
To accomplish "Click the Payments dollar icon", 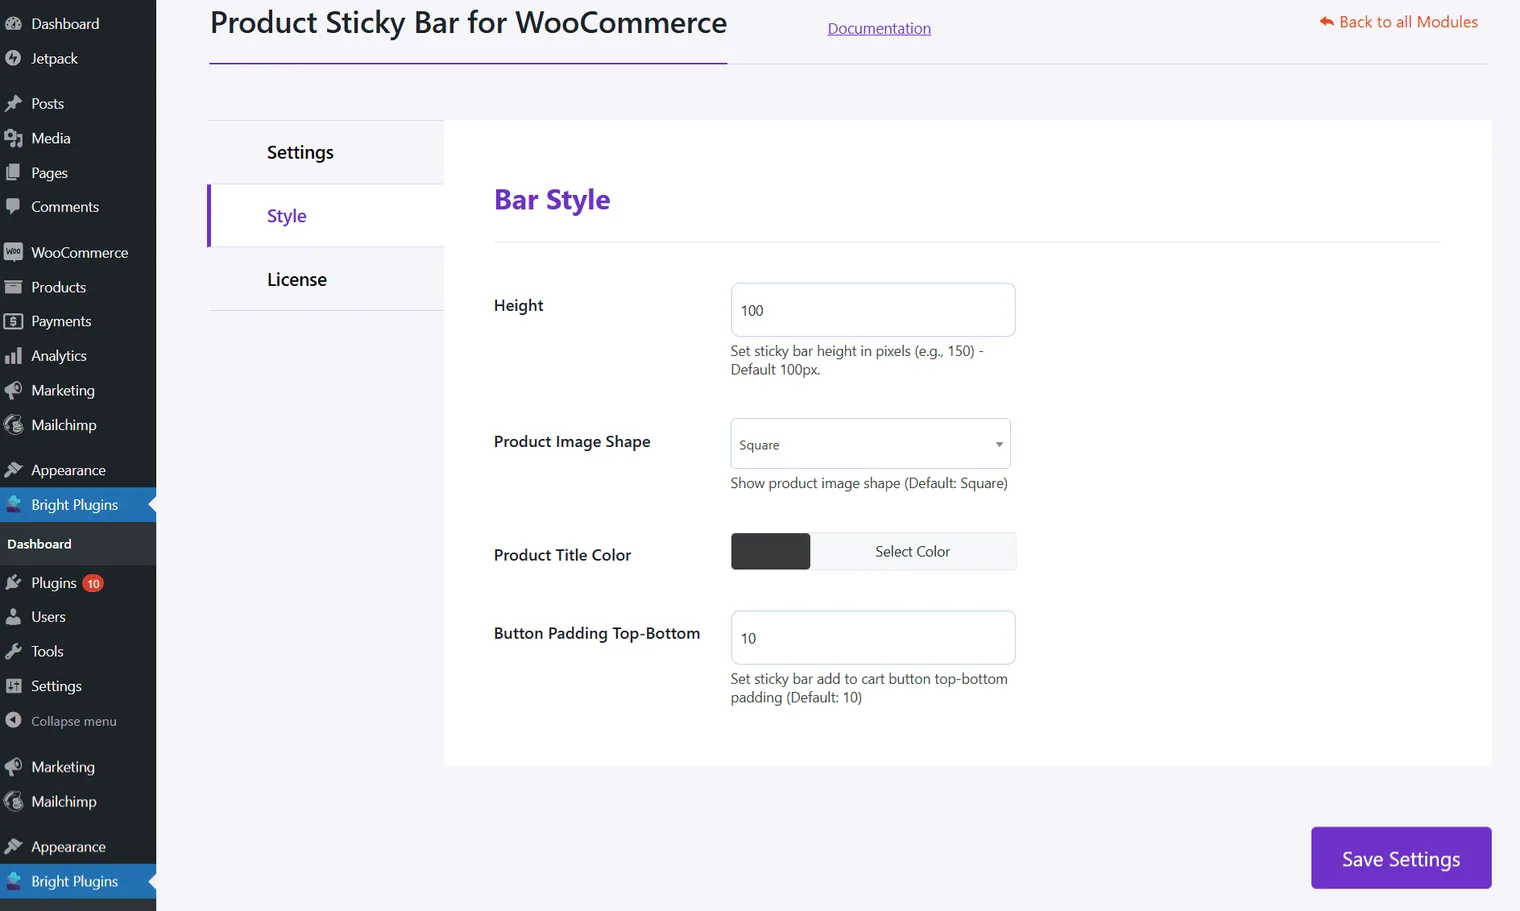I will pos(13,321).
